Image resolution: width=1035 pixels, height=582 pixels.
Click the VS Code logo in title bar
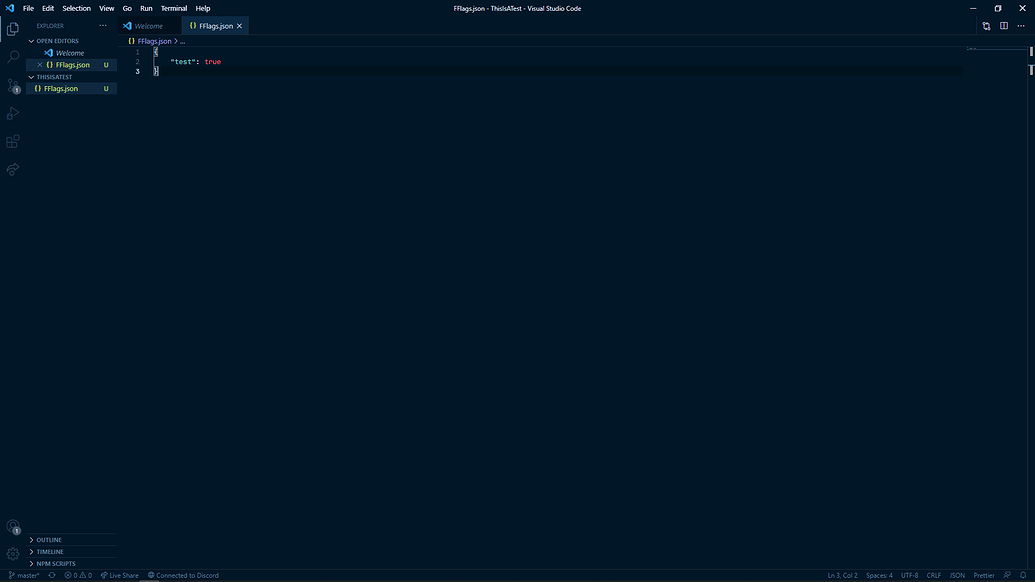(x=10, y=9)
